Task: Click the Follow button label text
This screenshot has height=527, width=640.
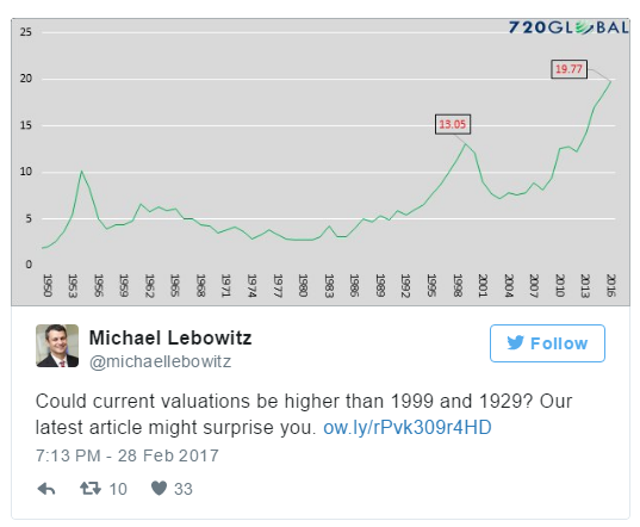Action: tap(559, 343)
